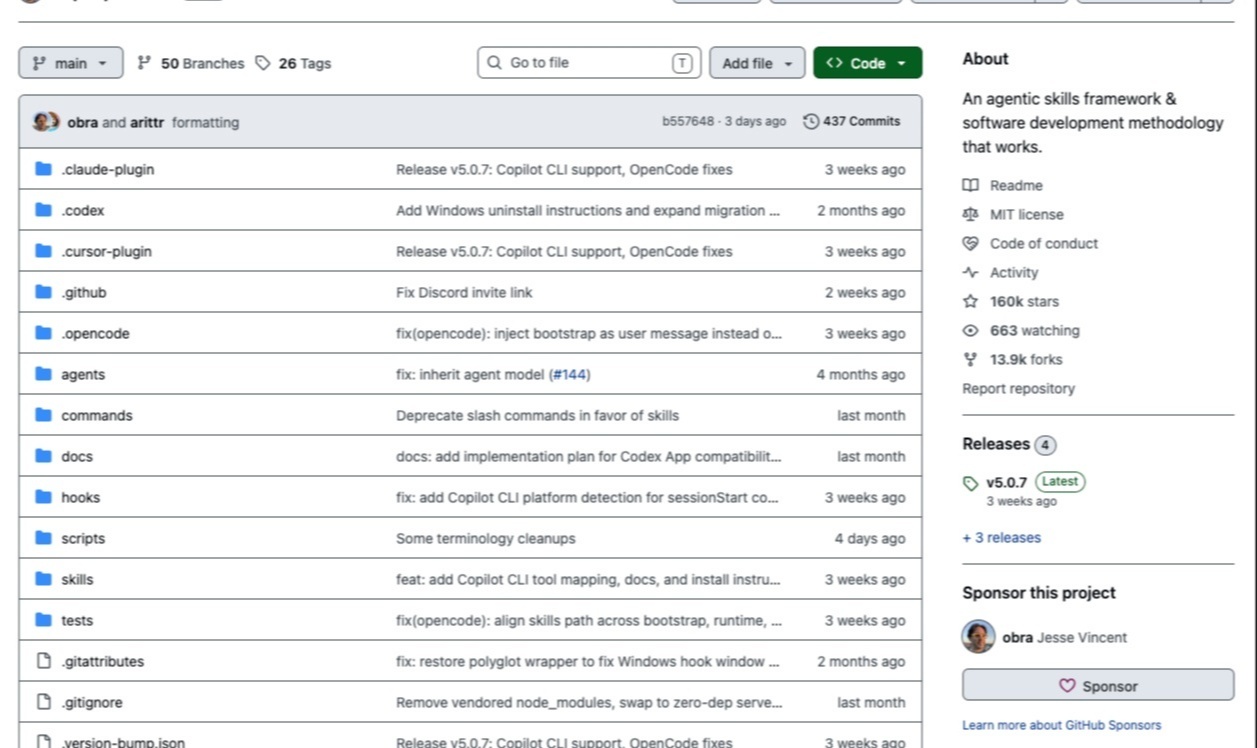1257x748 pixels.
Task: Click the Sponsor button
Action: pyautogui.click(x=1098, y=686)
